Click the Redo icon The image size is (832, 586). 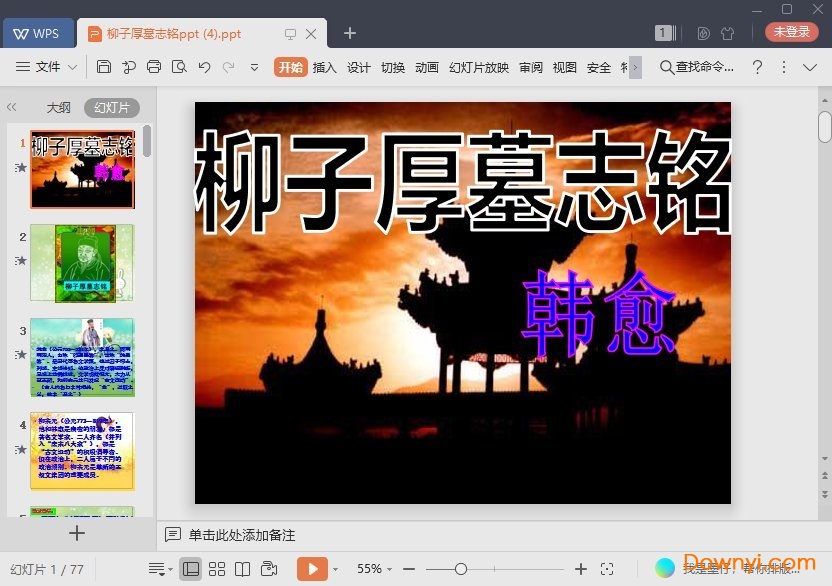[229, 67]
